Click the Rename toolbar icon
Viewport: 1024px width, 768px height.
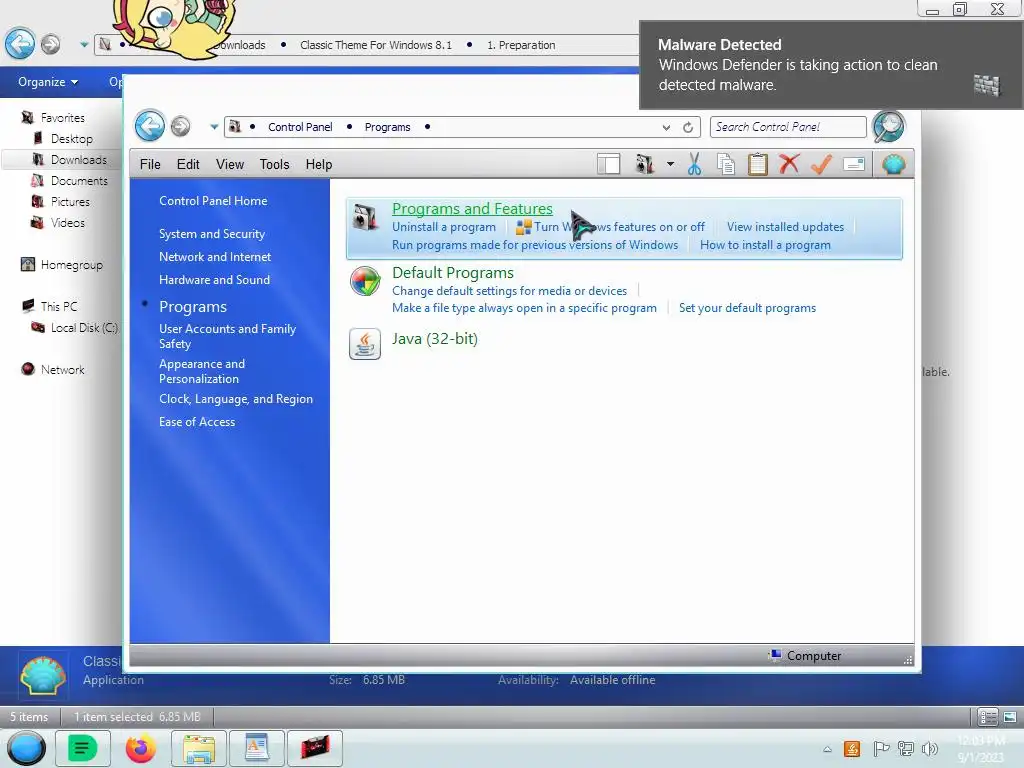[854, 164]
